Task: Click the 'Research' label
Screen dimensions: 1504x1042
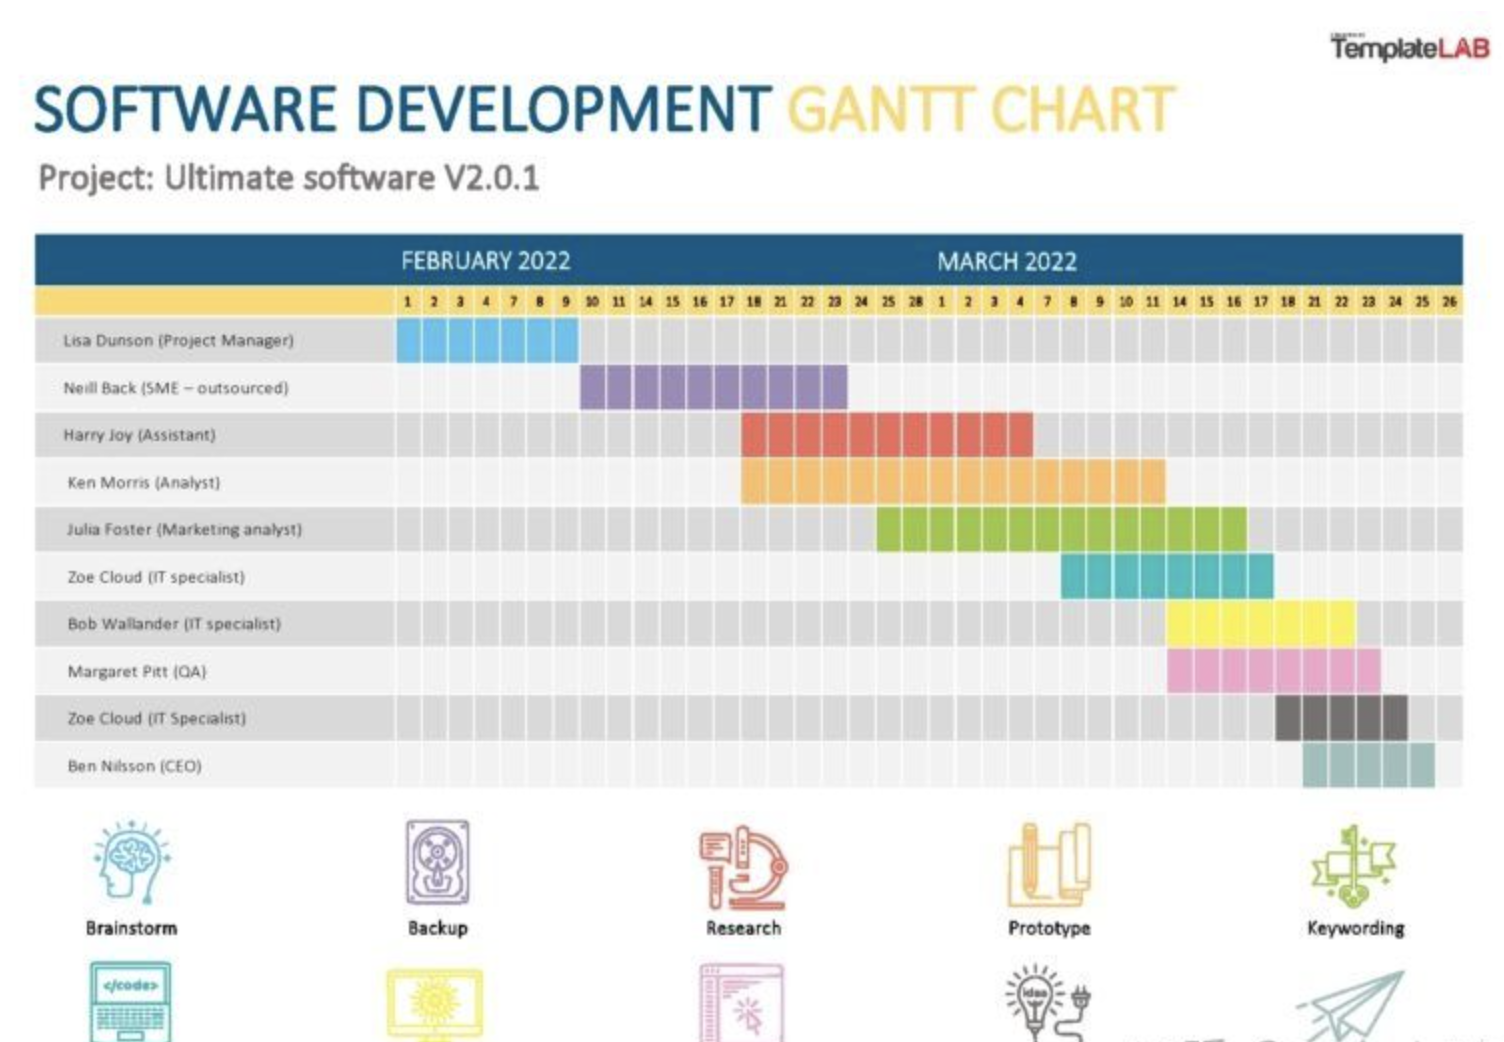Action: point(743,928)
